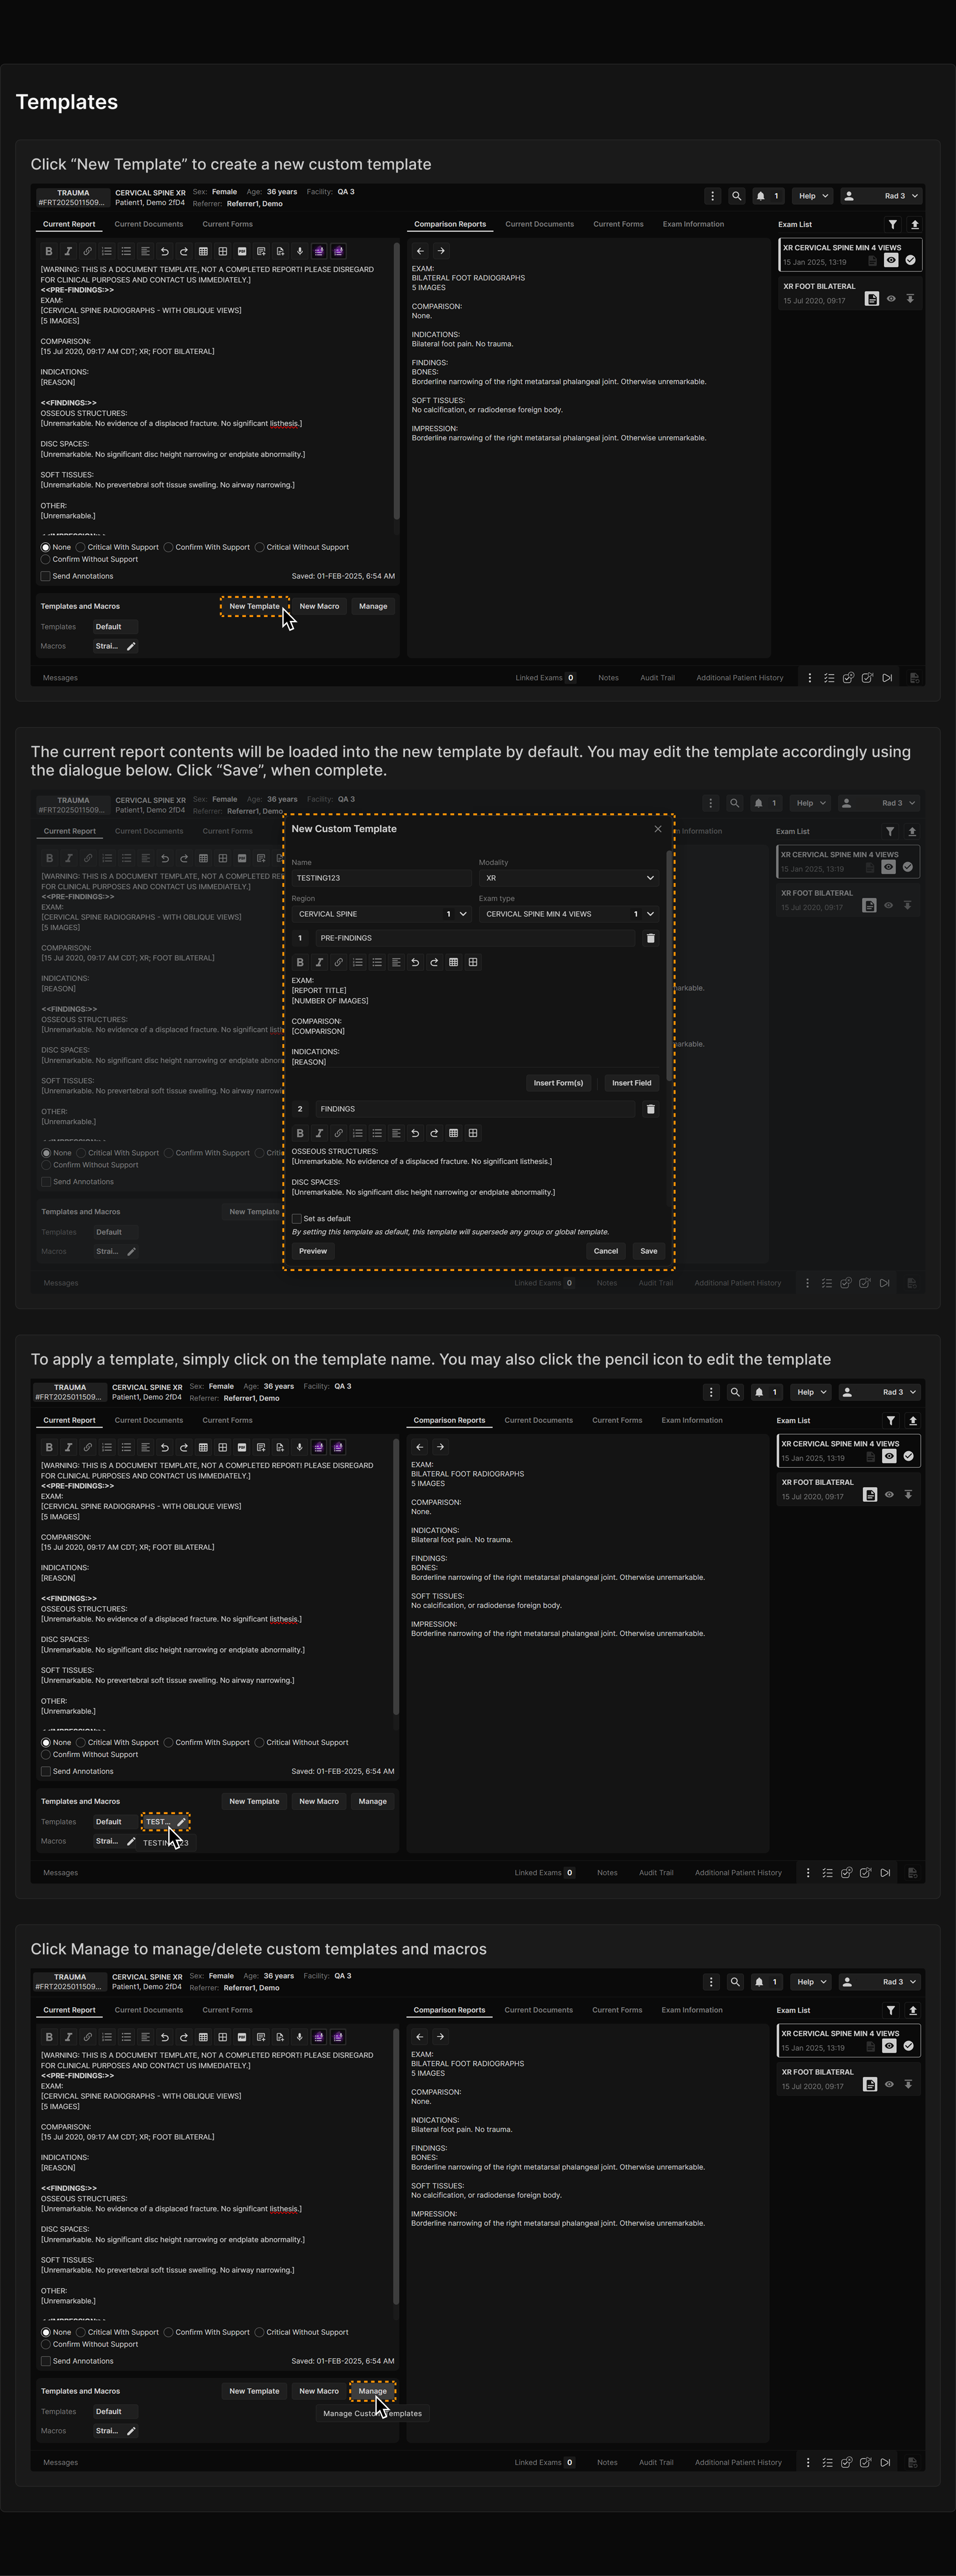The height and width of the screenshot is (2576, 956).
Task: Open Help dropdown in third screenshot header
Action: pos(811,1392)
